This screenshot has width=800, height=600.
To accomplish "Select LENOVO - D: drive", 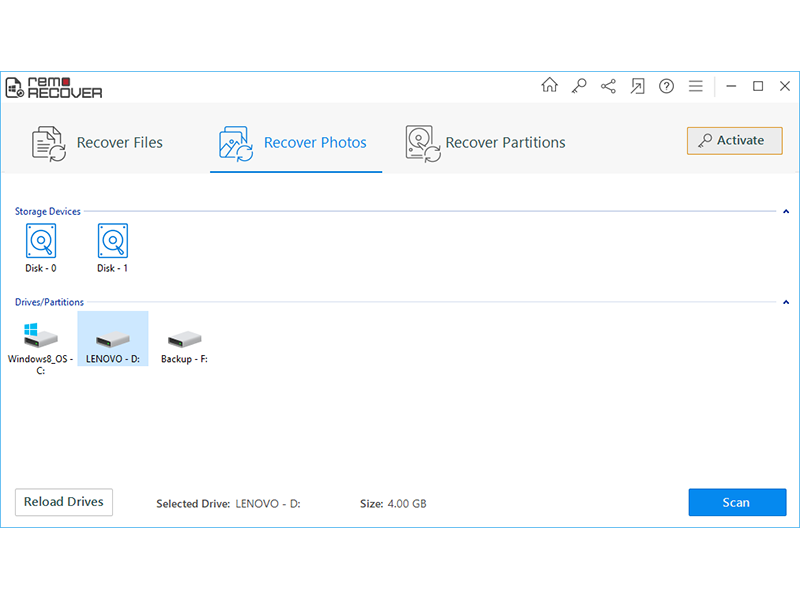I will (113, 339).
